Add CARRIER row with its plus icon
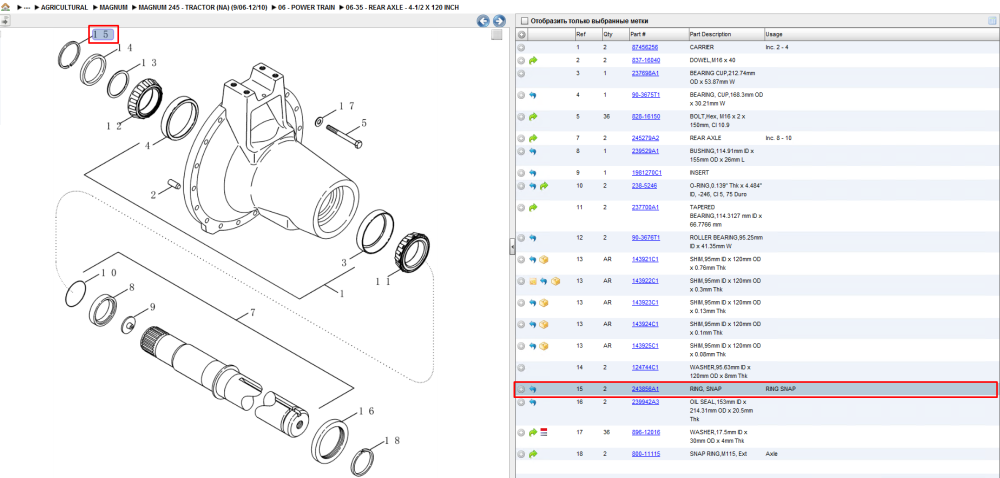 pos(521,47)
